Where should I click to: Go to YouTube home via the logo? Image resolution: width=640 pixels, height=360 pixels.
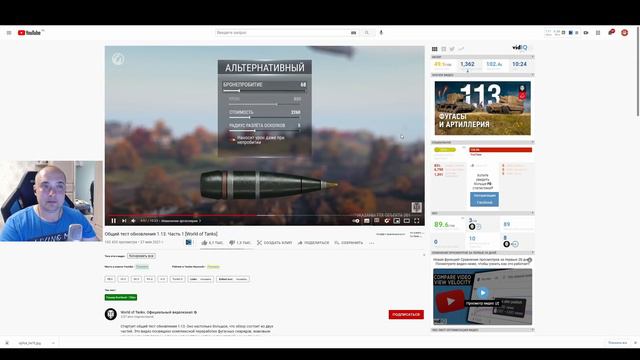click(29, 33)
